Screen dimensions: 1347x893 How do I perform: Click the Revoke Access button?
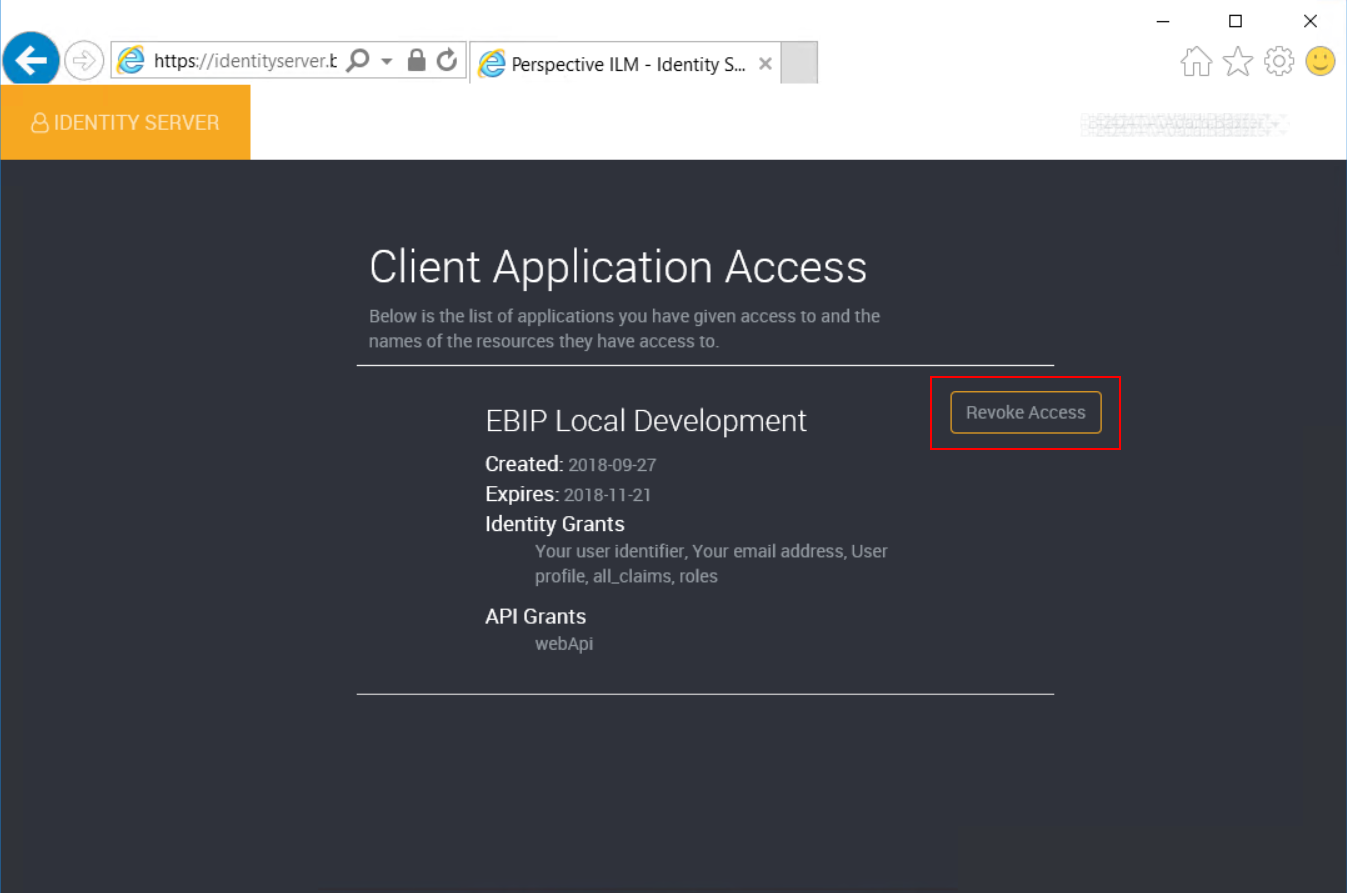click(x=1025, y=412)
